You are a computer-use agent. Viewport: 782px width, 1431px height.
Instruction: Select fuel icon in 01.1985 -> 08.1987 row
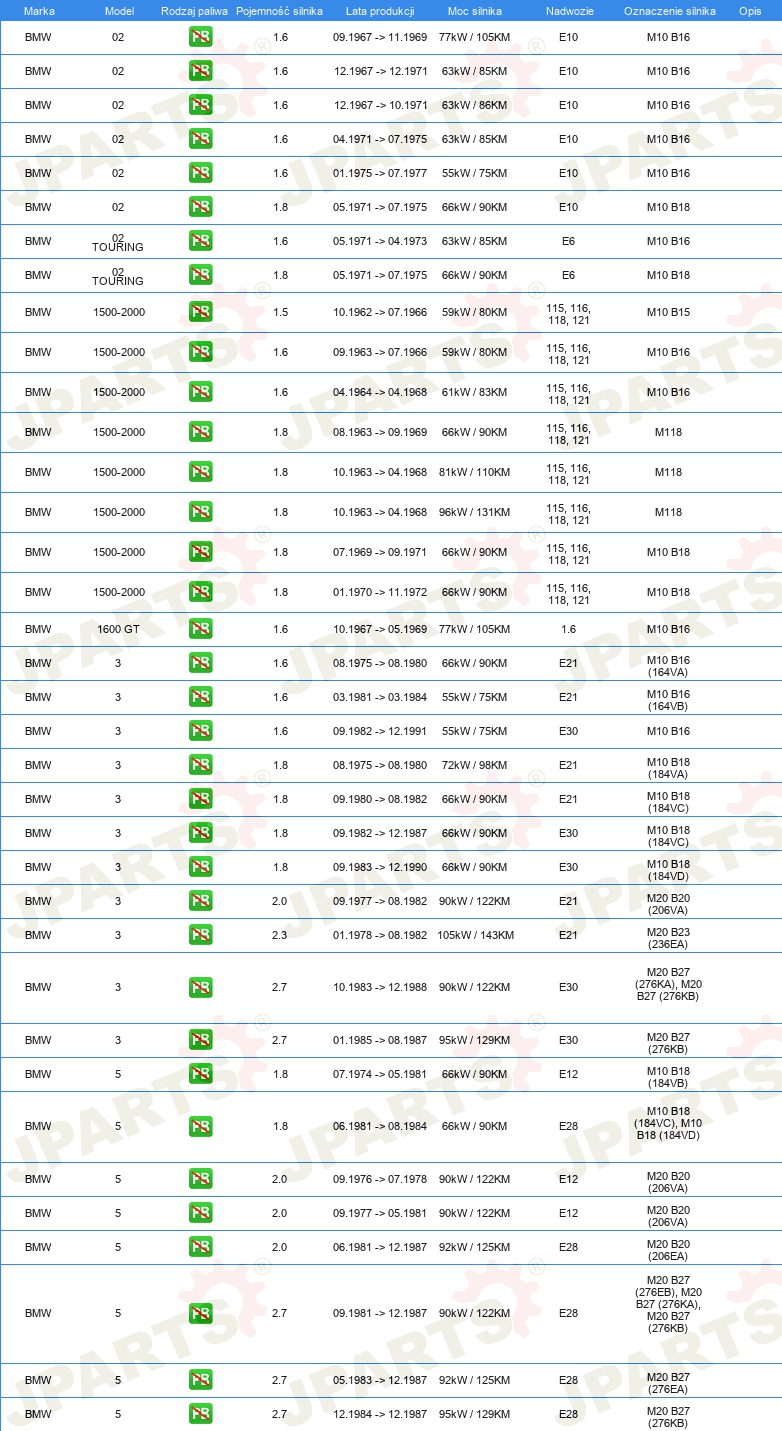click(200, 1040)
